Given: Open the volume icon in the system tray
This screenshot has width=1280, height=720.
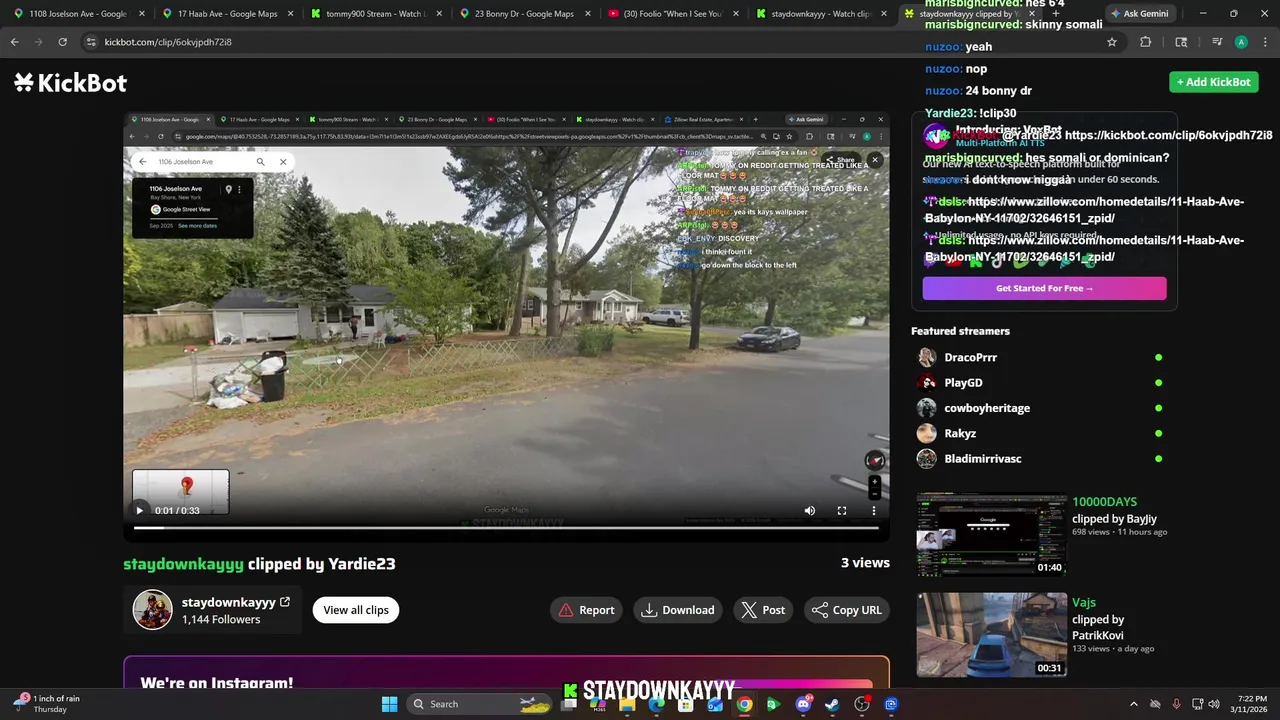Looking at the screenshot, I should pos(1214,704).
